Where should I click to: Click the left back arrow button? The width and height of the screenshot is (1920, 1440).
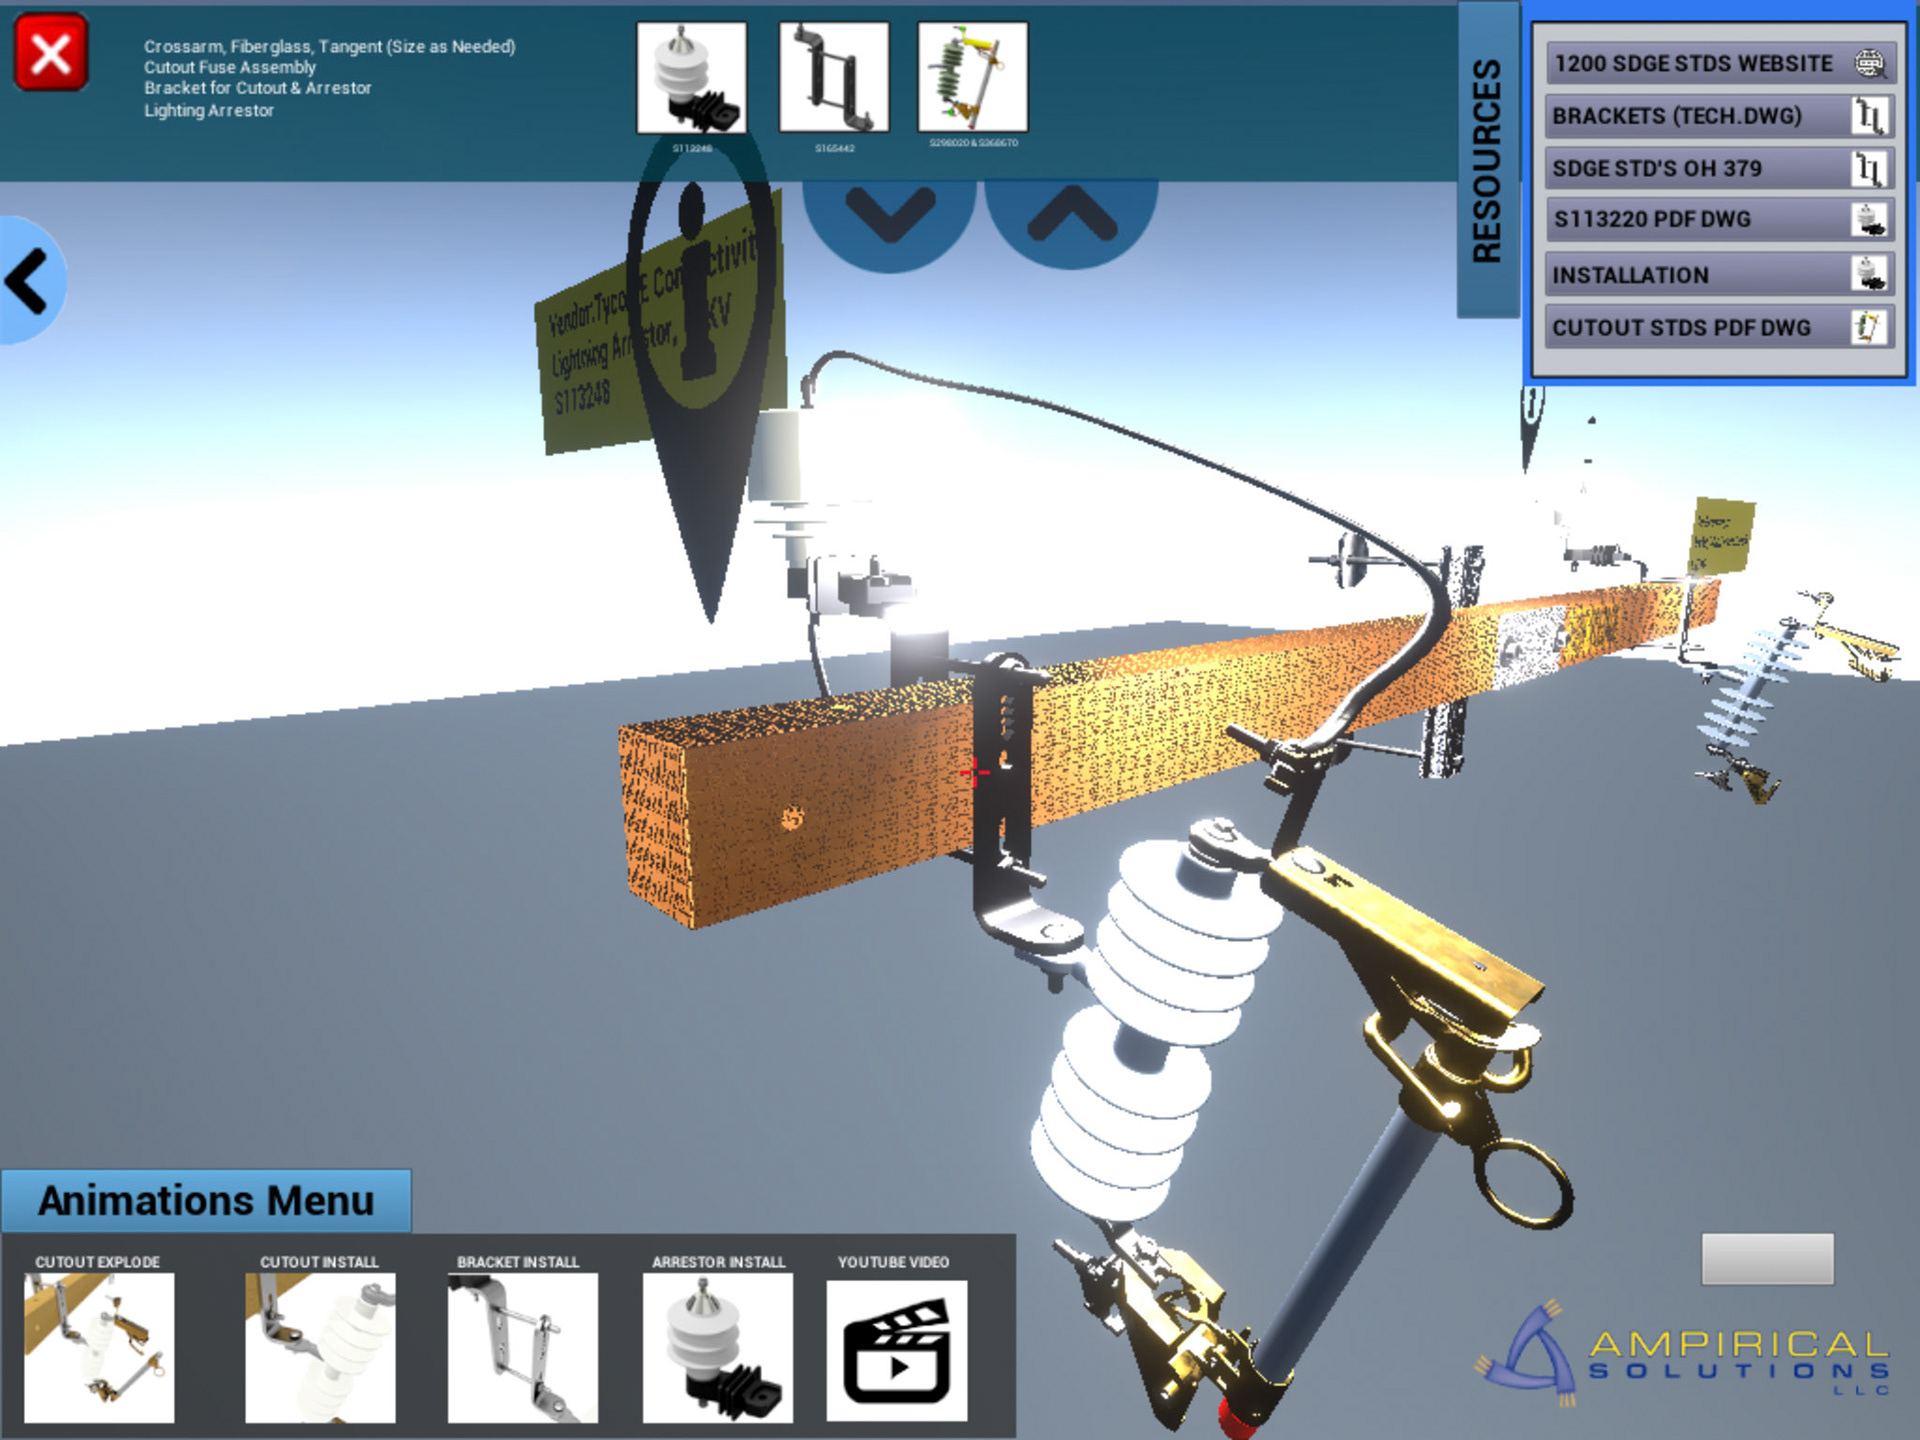[30, 281]
